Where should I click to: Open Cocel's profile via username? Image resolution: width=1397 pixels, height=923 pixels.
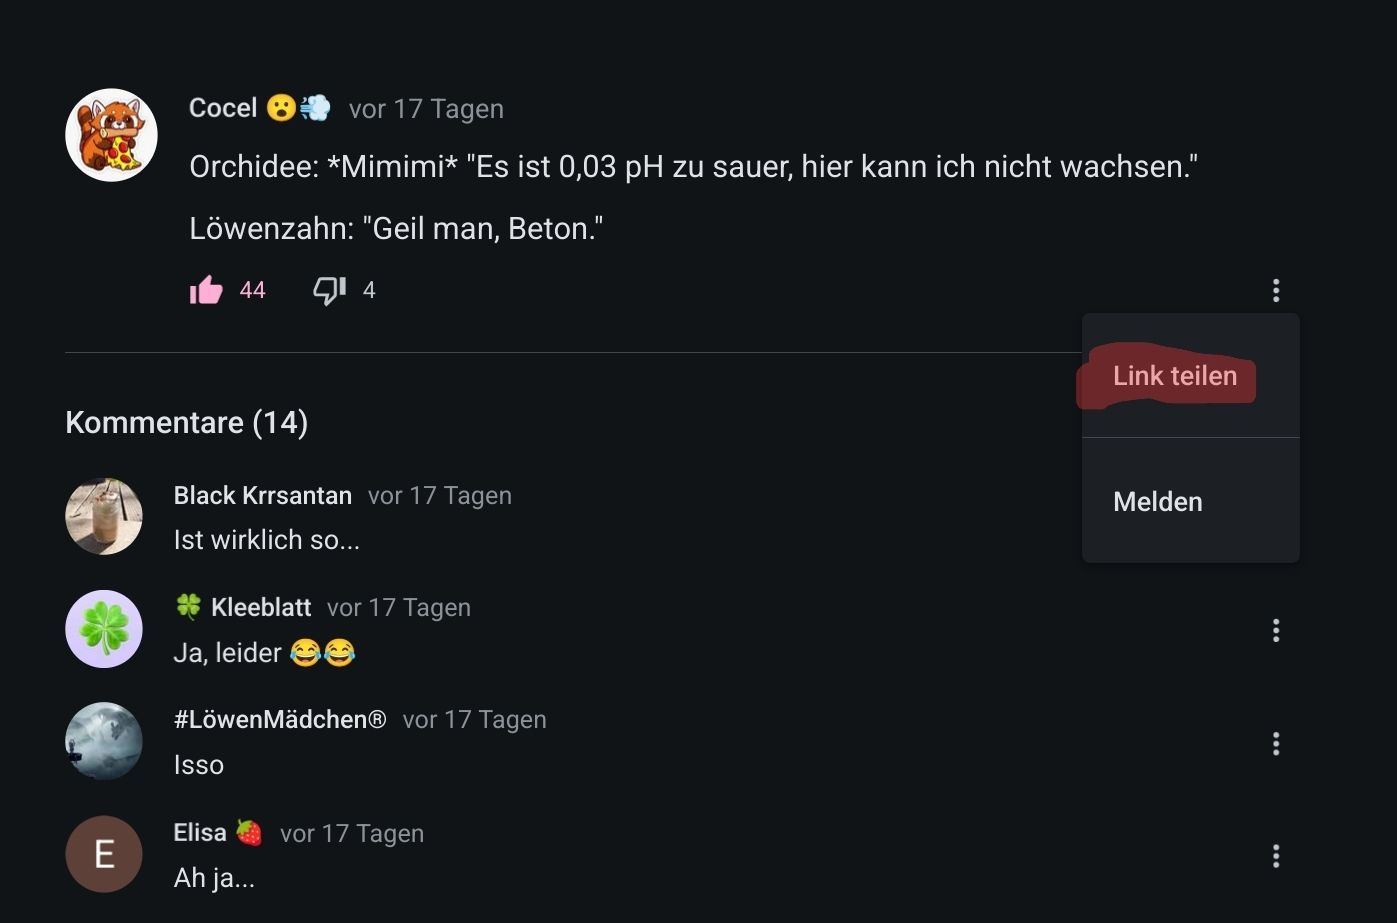click(x=223, y=108)
